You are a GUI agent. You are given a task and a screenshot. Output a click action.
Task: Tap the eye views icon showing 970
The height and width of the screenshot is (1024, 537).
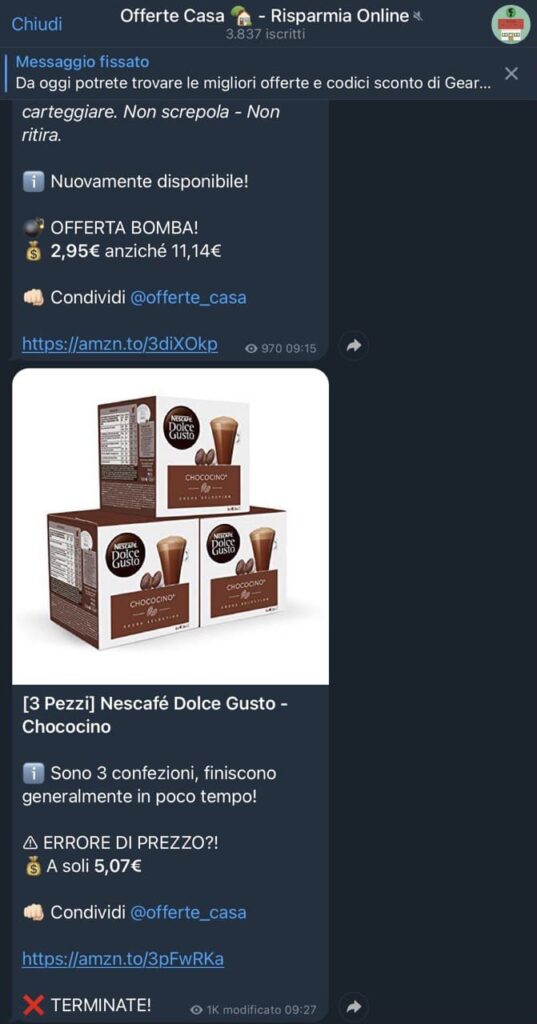[252, 349]
